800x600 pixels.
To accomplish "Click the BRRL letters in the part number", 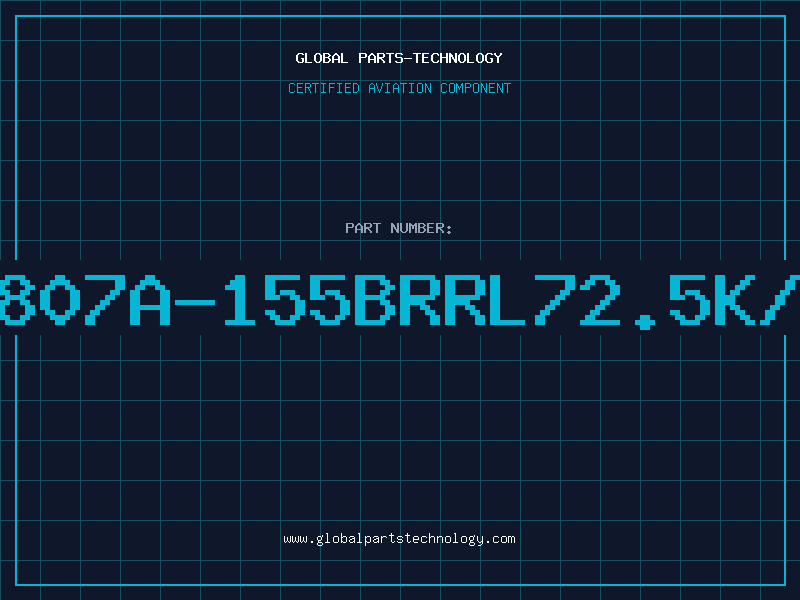I will (x=440, y=299).
